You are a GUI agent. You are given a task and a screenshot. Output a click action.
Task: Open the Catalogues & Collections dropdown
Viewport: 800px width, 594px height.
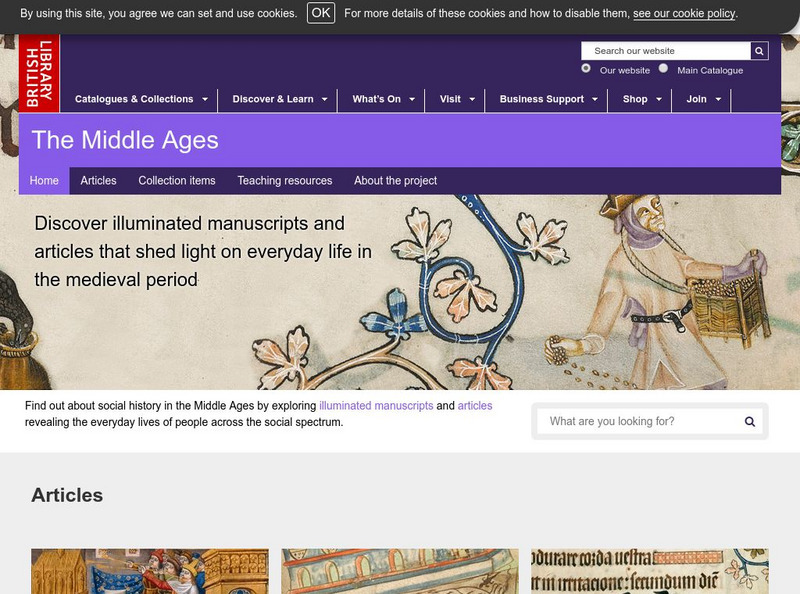[x=139, y=100]
